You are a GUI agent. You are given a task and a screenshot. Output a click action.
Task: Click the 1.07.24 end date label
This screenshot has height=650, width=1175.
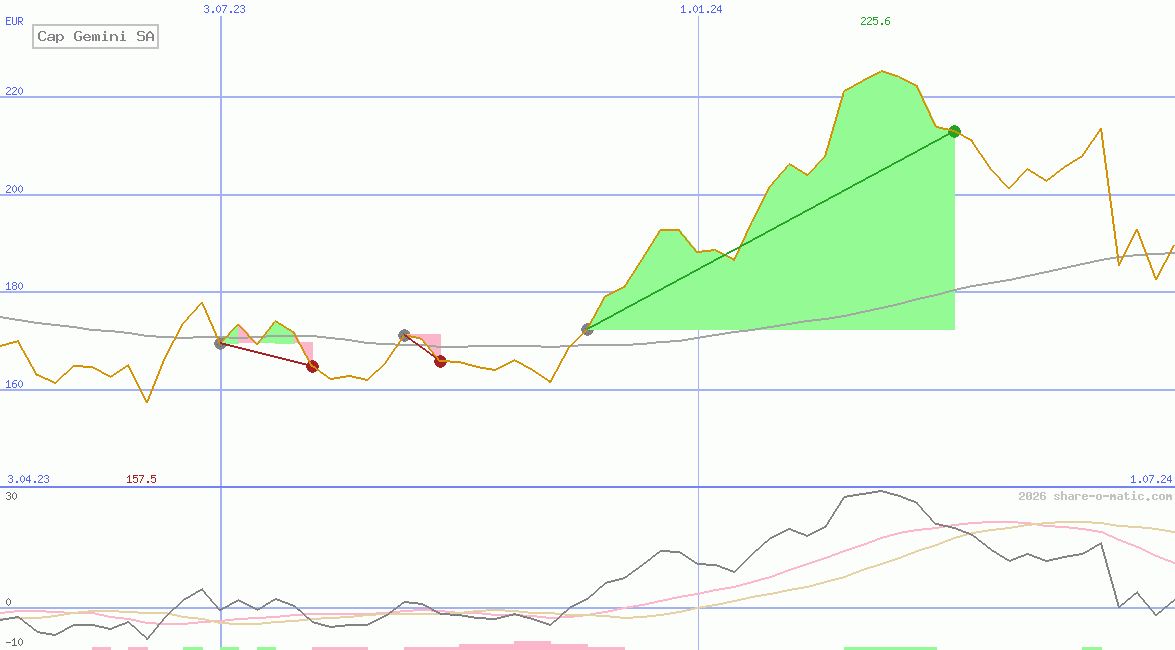1150,479
